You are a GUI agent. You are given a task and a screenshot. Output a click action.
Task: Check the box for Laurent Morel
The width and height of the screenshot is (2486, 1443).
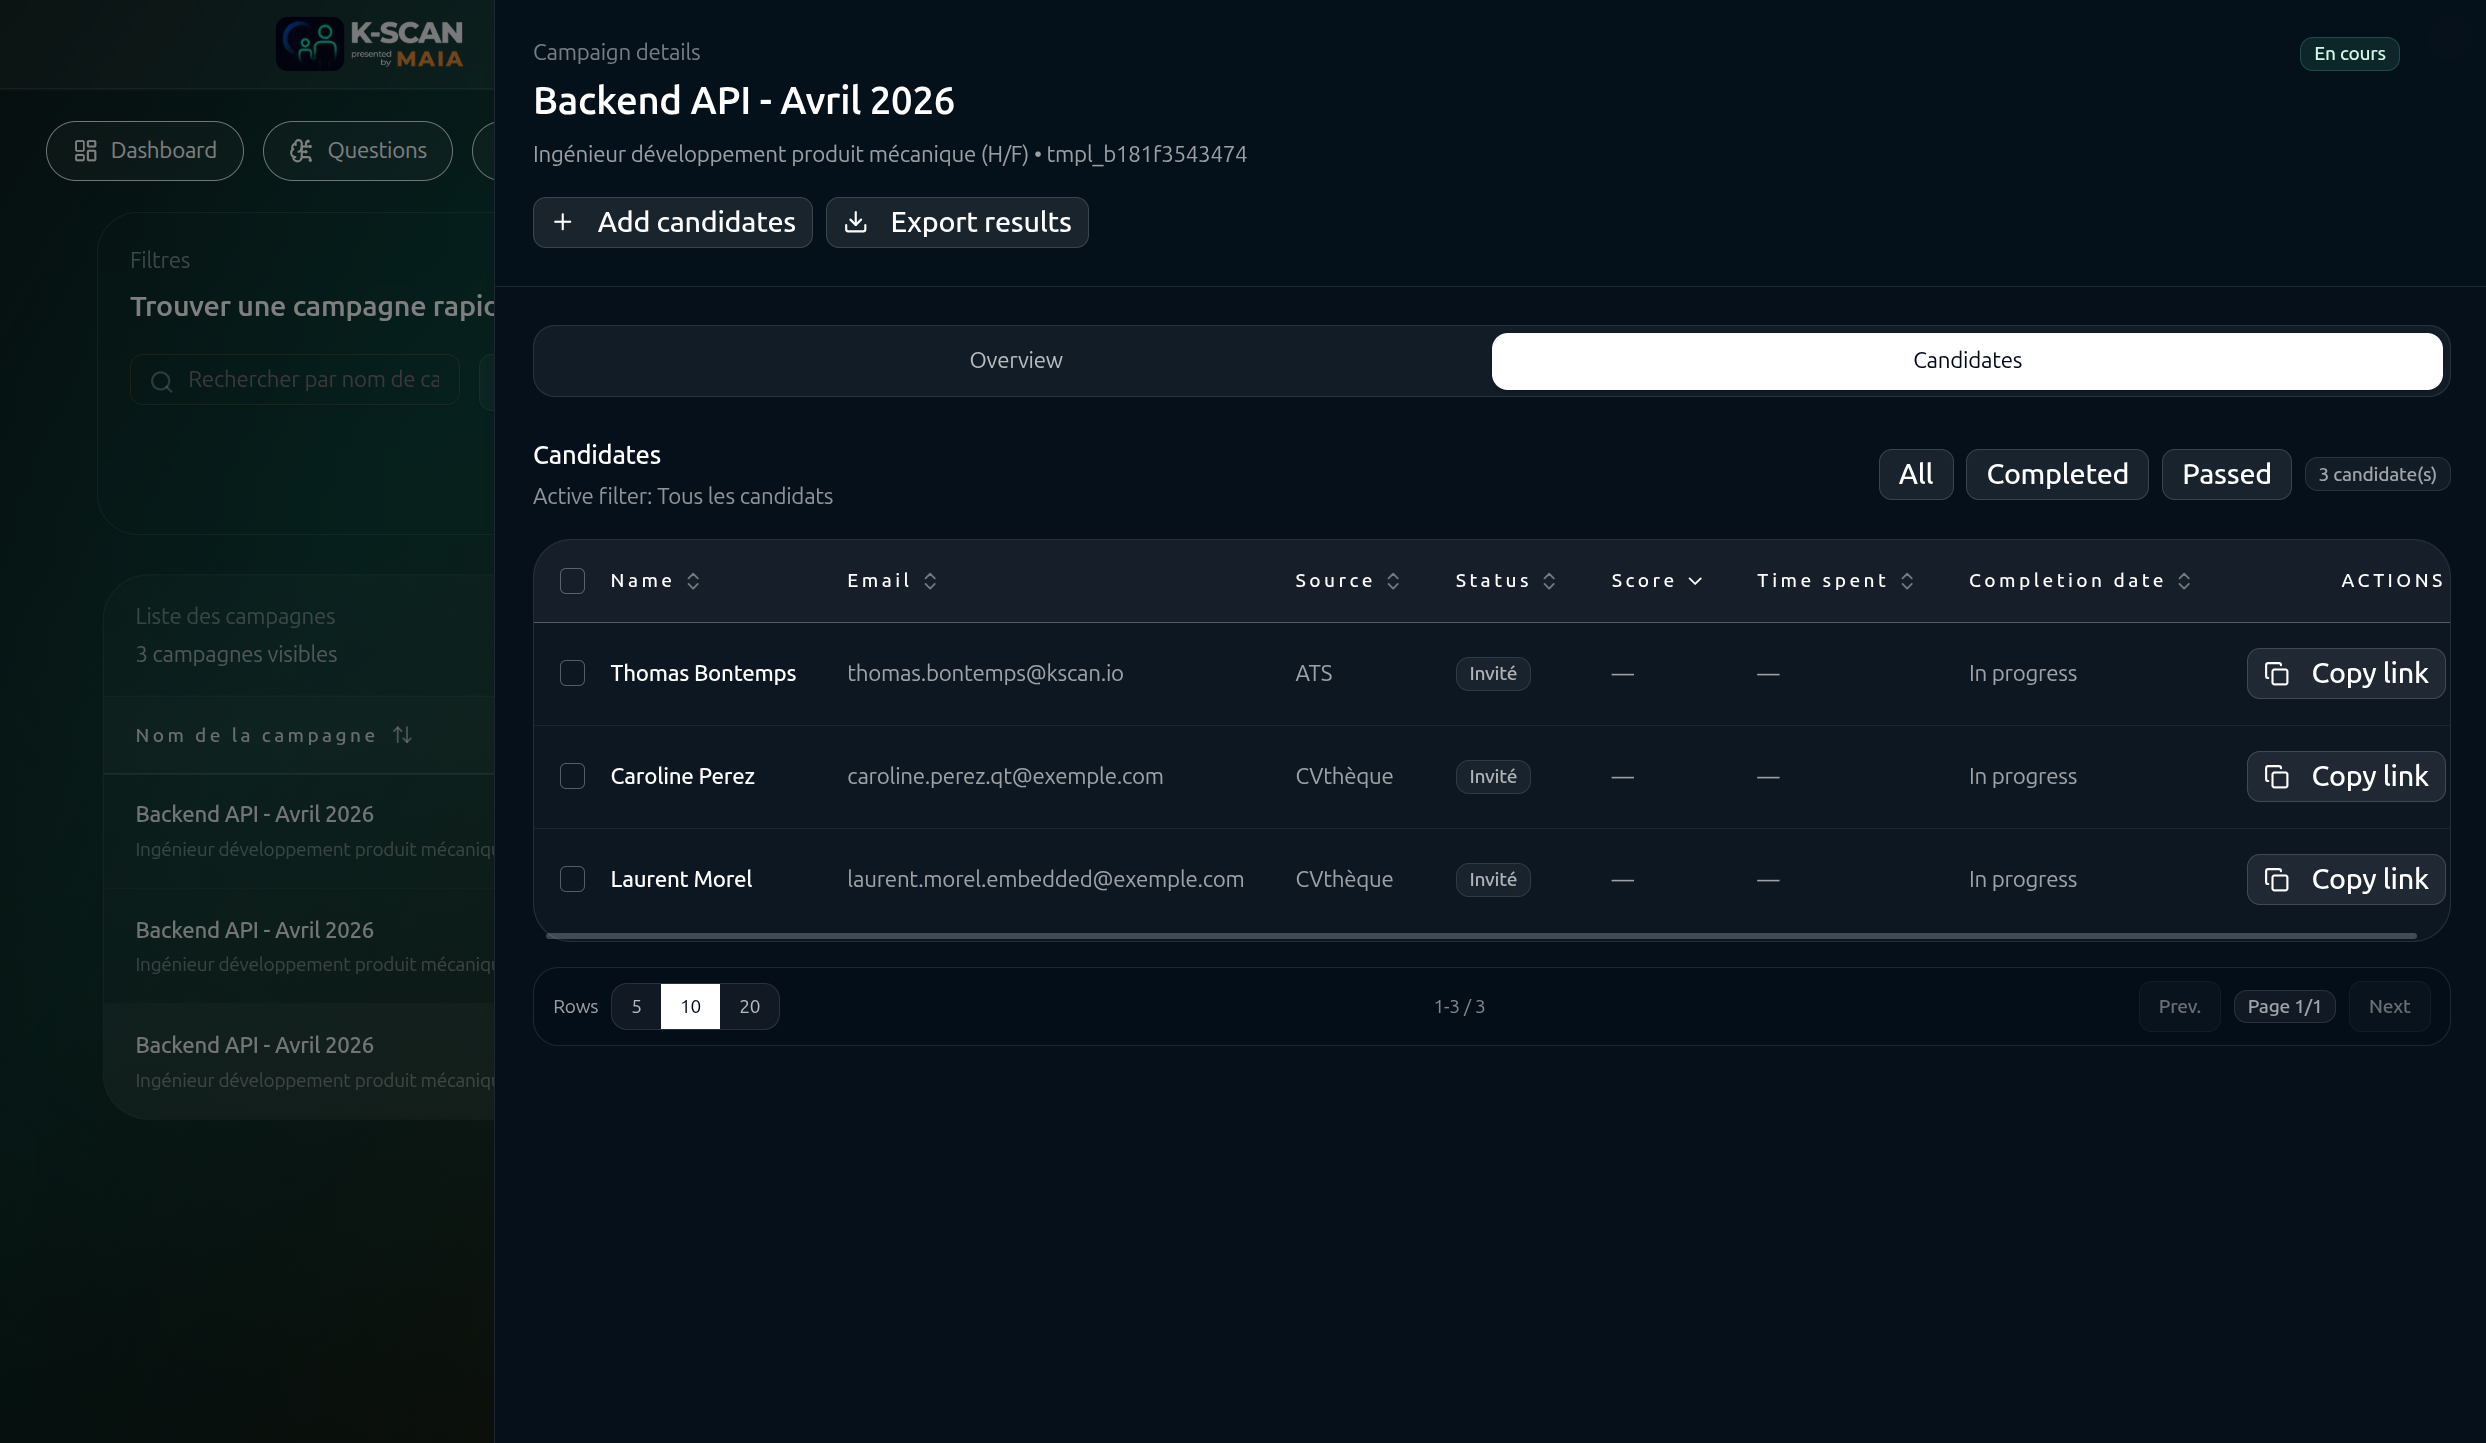coord(572,879)
